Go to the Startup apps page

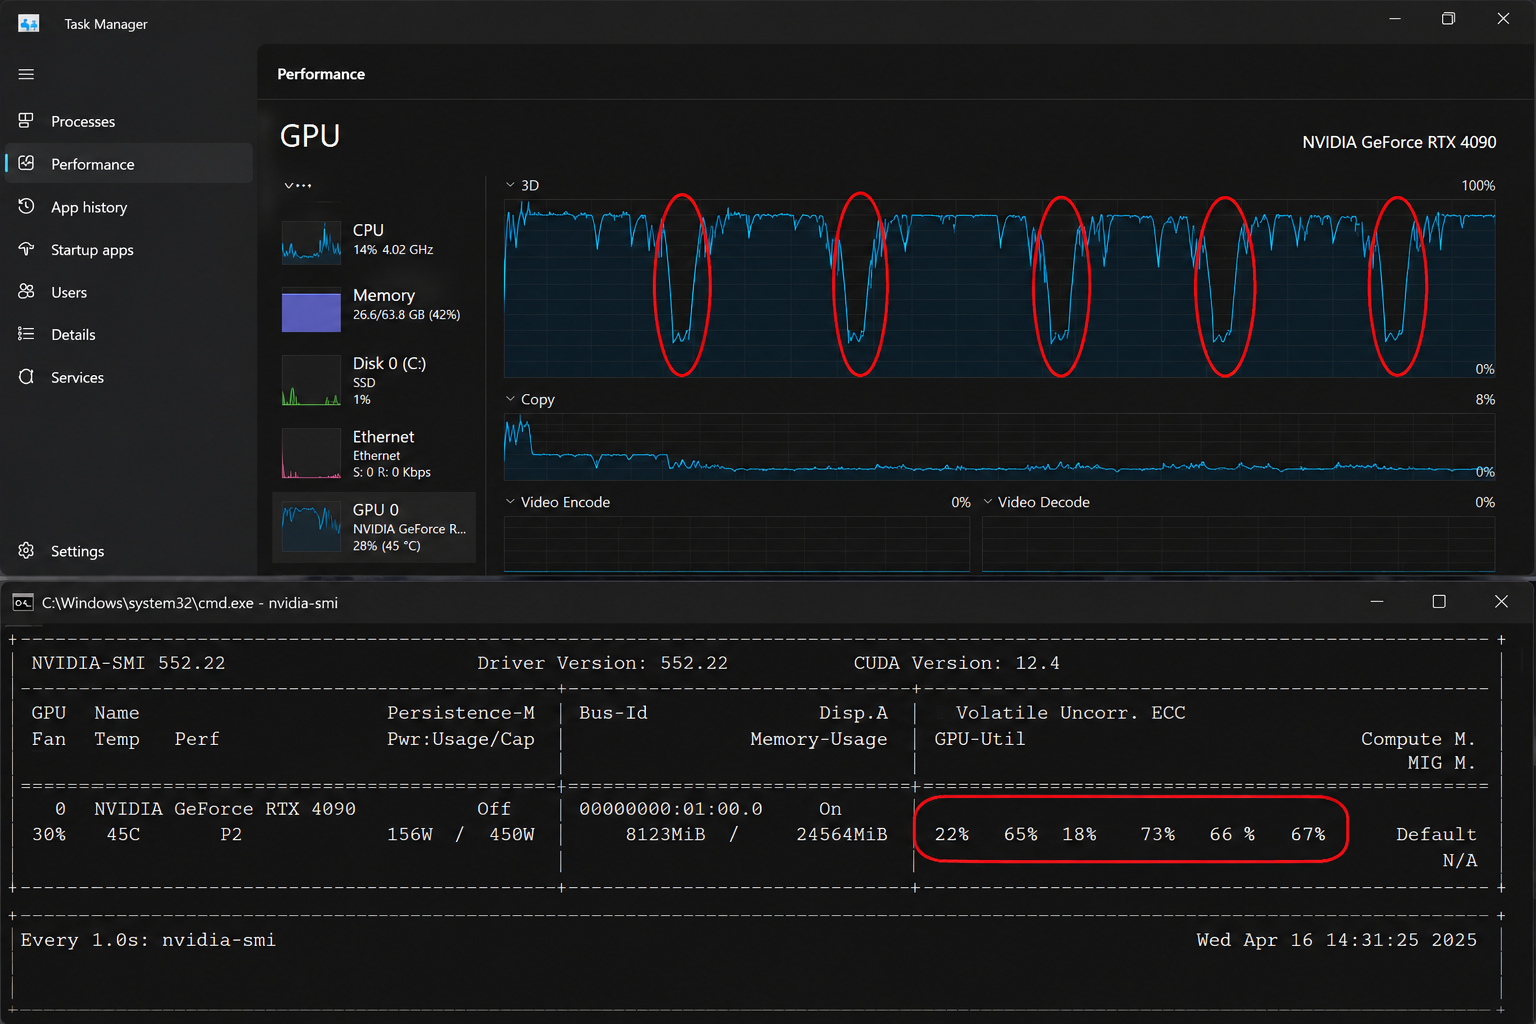tap(129, 250)
